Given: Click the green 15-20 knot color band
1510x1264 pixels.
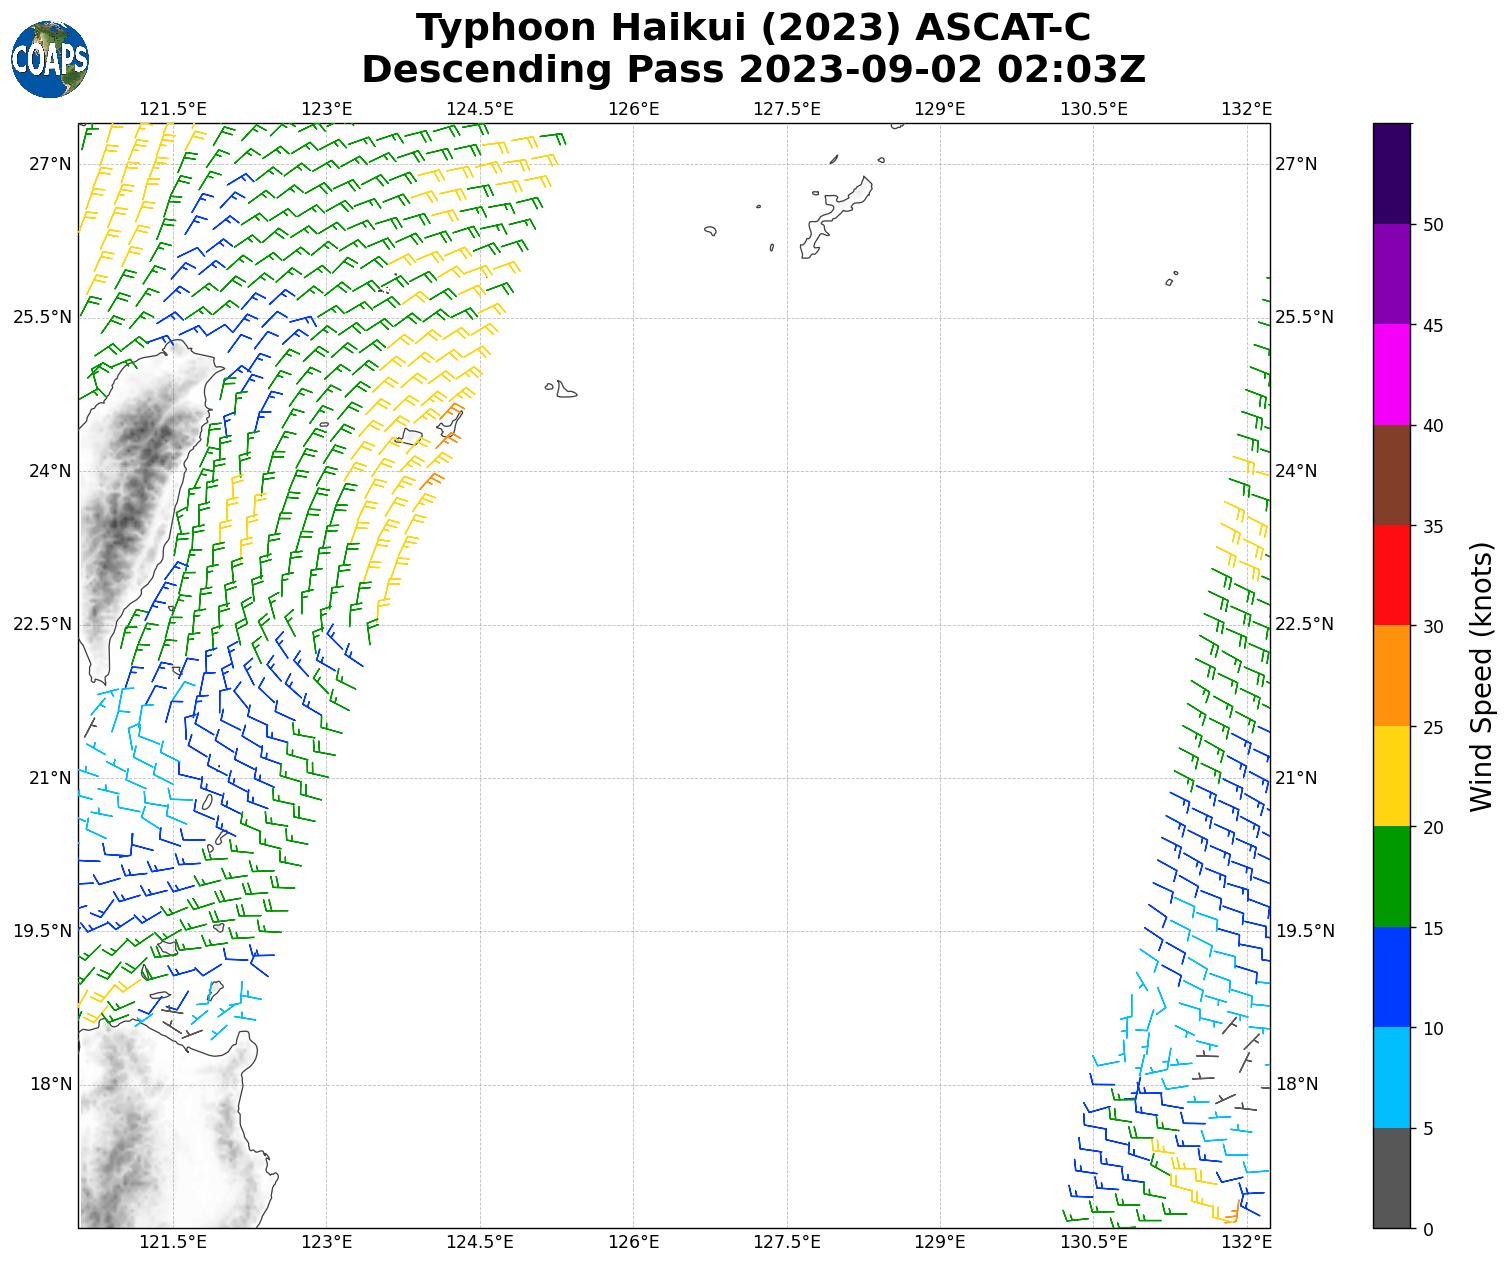Looking at the screenshot, I should [1391, 876].
